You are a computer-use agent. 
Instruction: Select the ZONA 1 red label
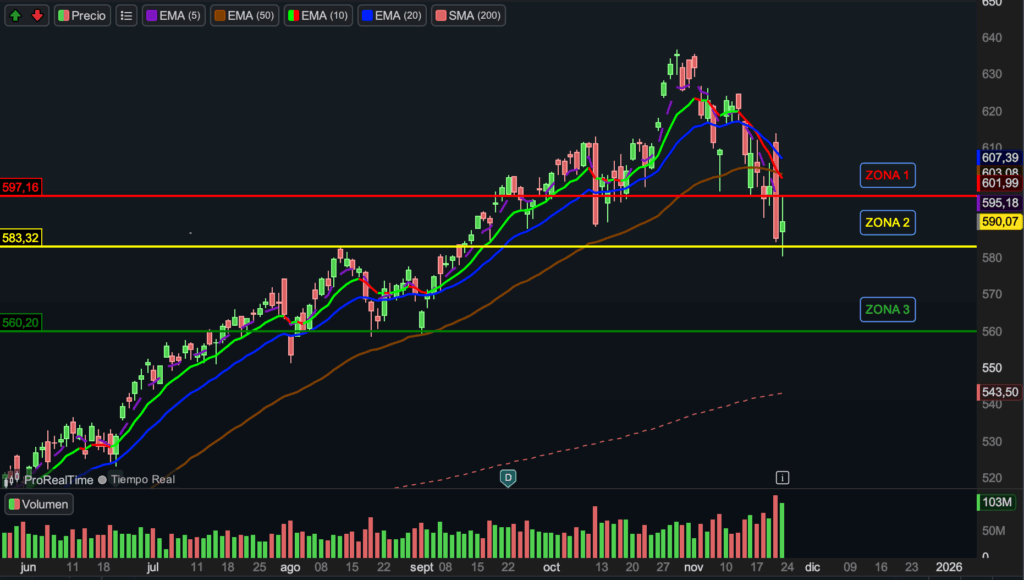pyautogui.click(x=887, y=176)
